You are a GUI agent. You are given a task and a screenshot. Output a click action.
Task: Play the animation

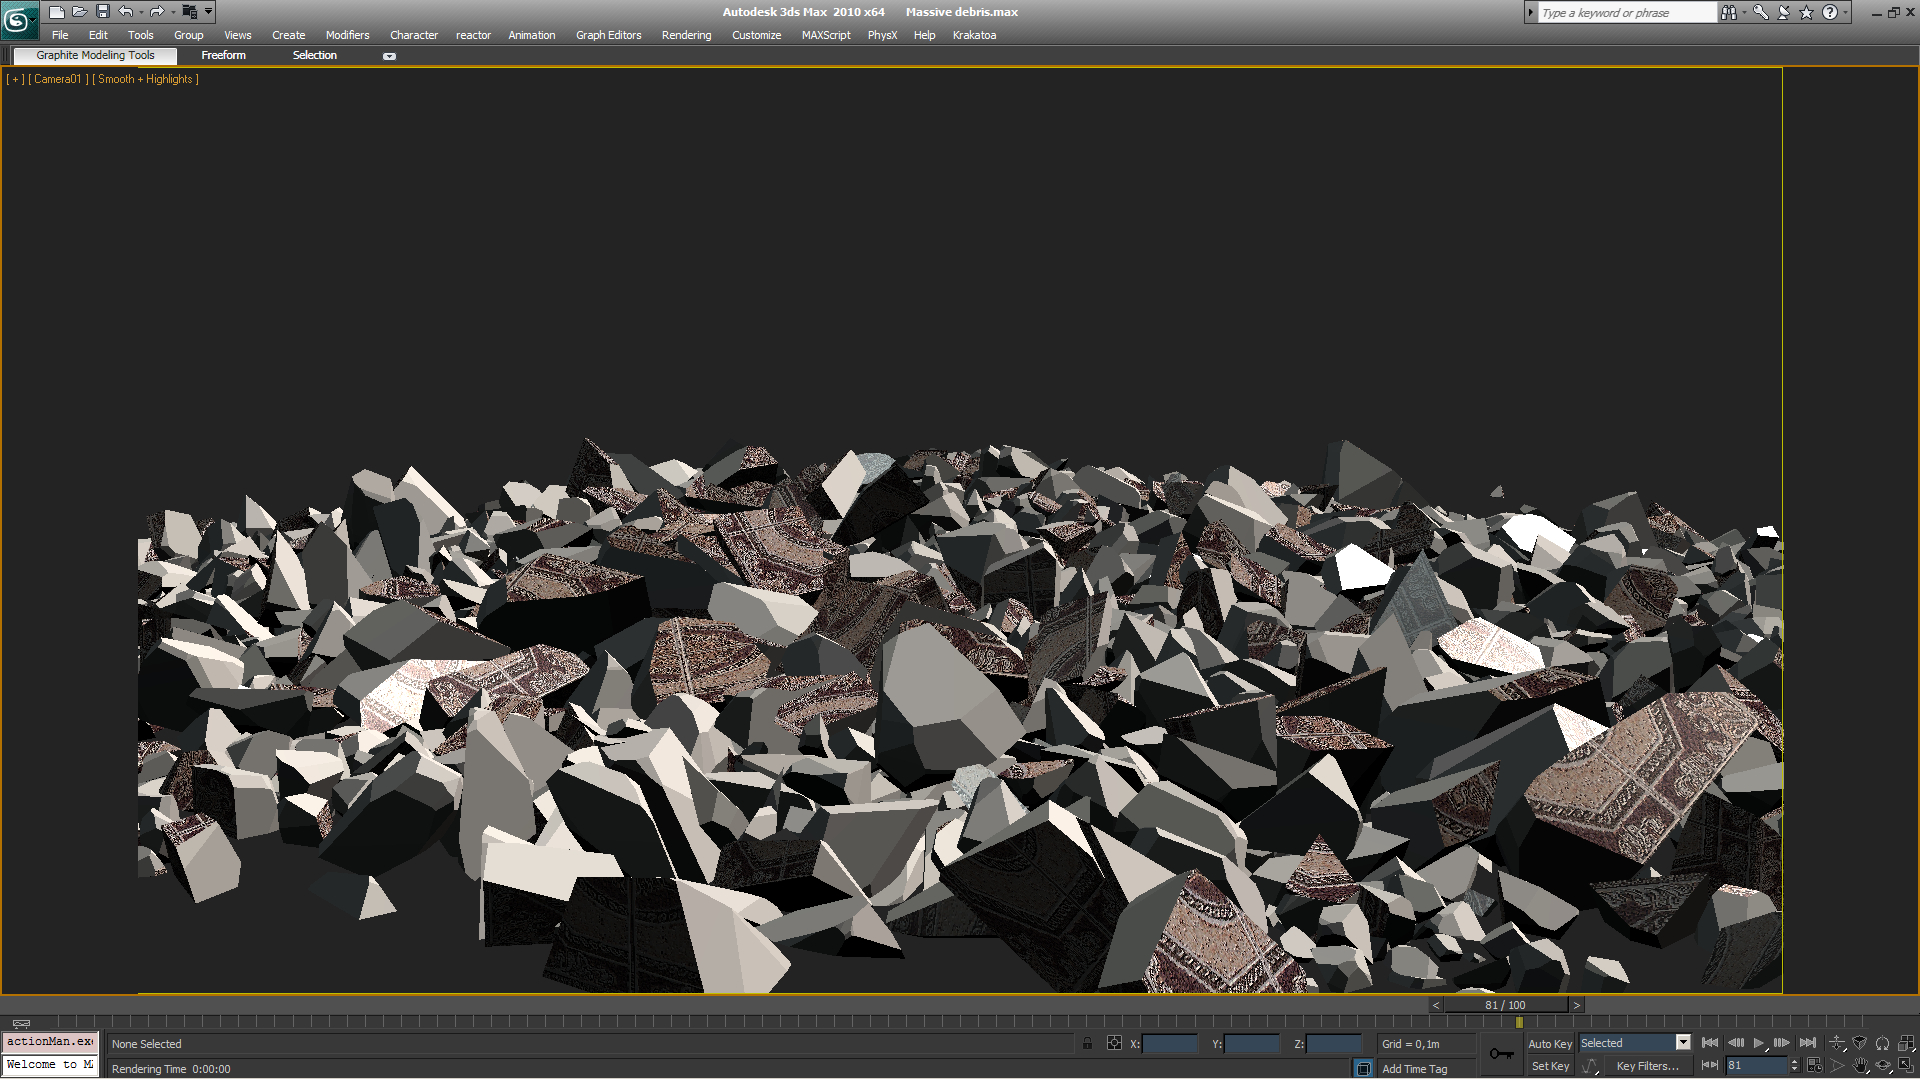(1759, 1043)
